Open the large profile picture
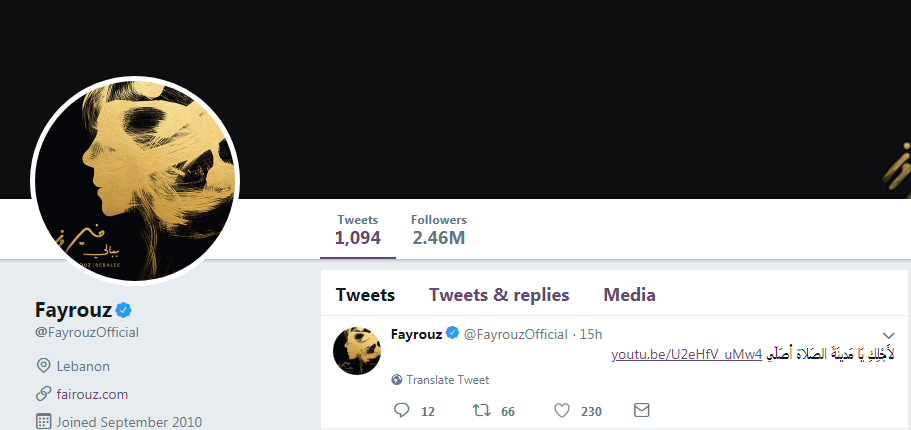 coord(135,178)
